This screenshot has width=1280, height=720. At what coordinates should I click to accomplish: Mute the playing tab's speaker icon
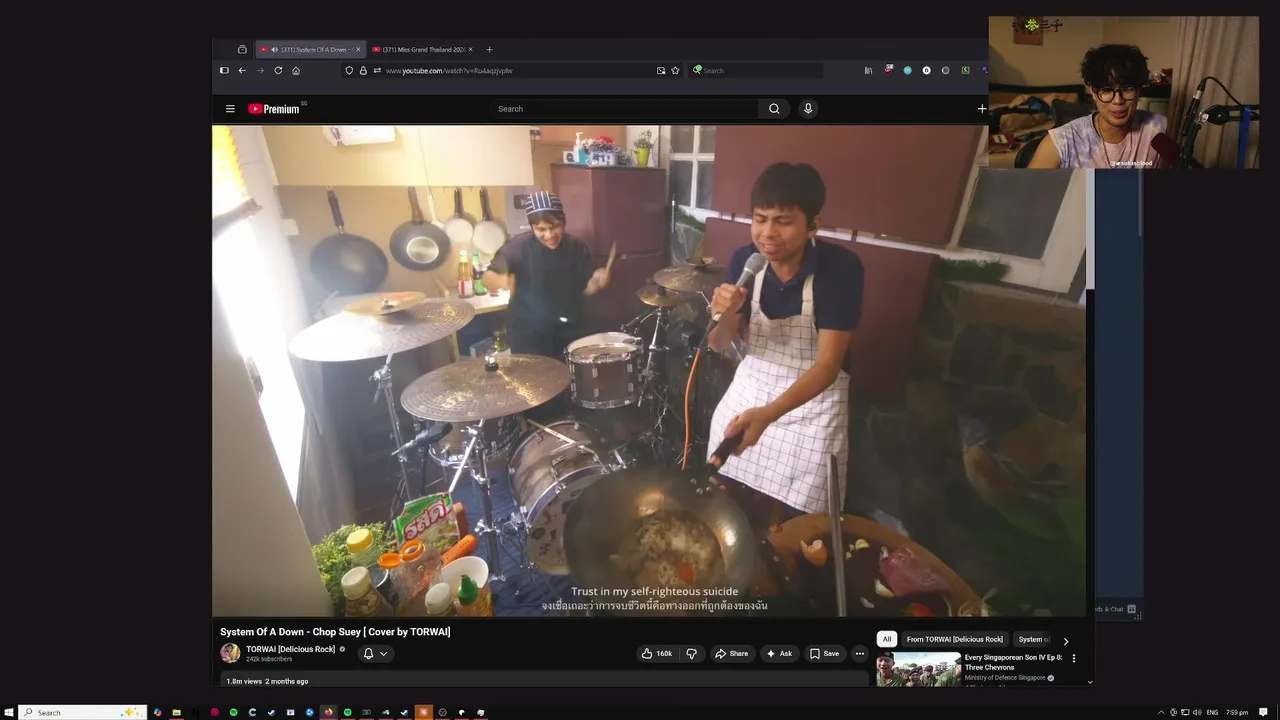tap(274, 49)
